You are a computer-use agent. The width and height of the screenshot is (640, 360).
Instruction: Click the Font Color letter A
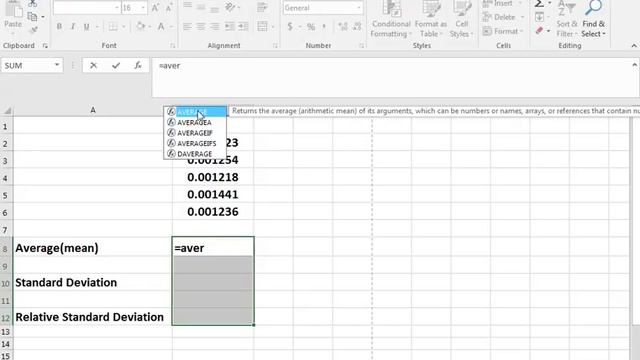coord(161,27)
